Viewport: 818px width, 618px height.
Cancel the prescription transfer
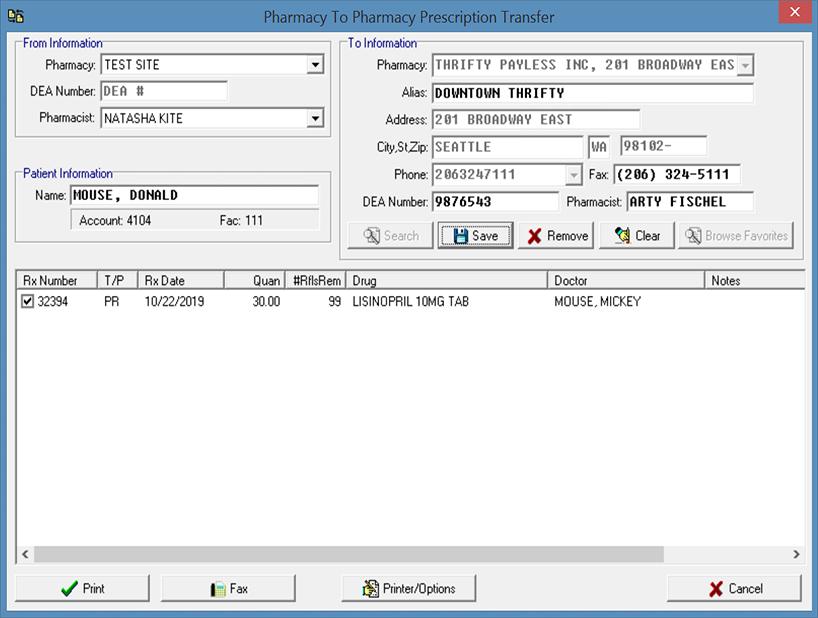(x=734, y=589)
